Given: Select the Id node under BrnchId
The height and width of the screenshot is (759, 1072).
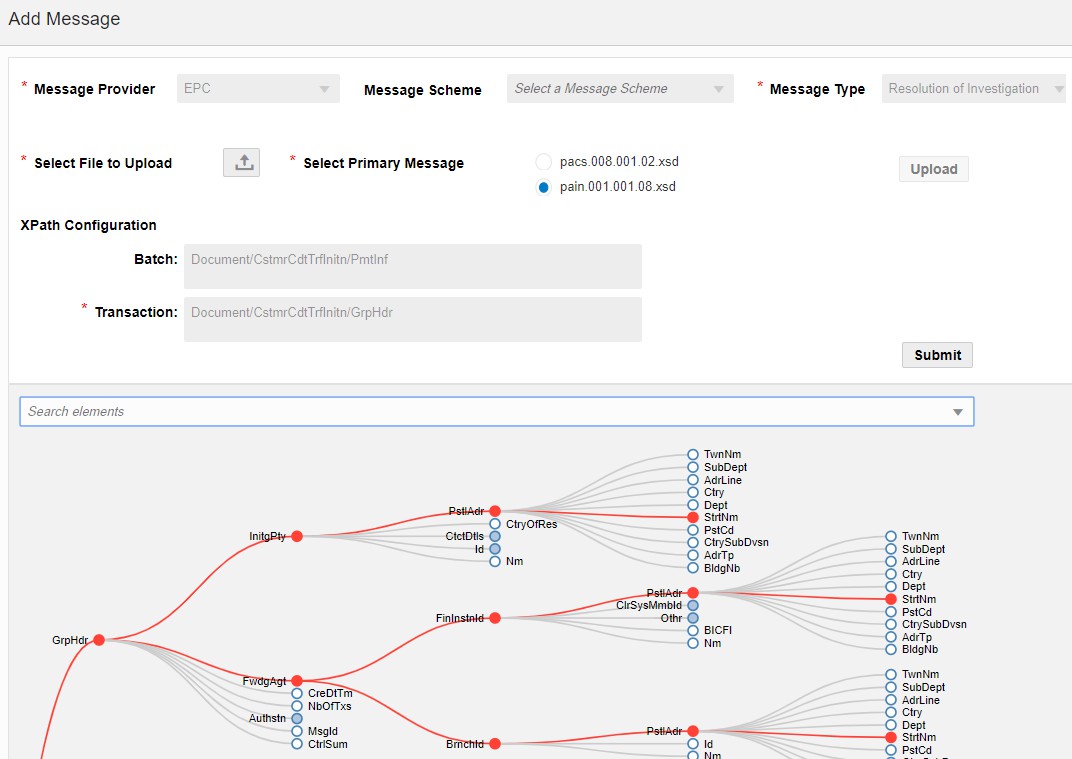Looking at the screenshot, I should [693, 744].
